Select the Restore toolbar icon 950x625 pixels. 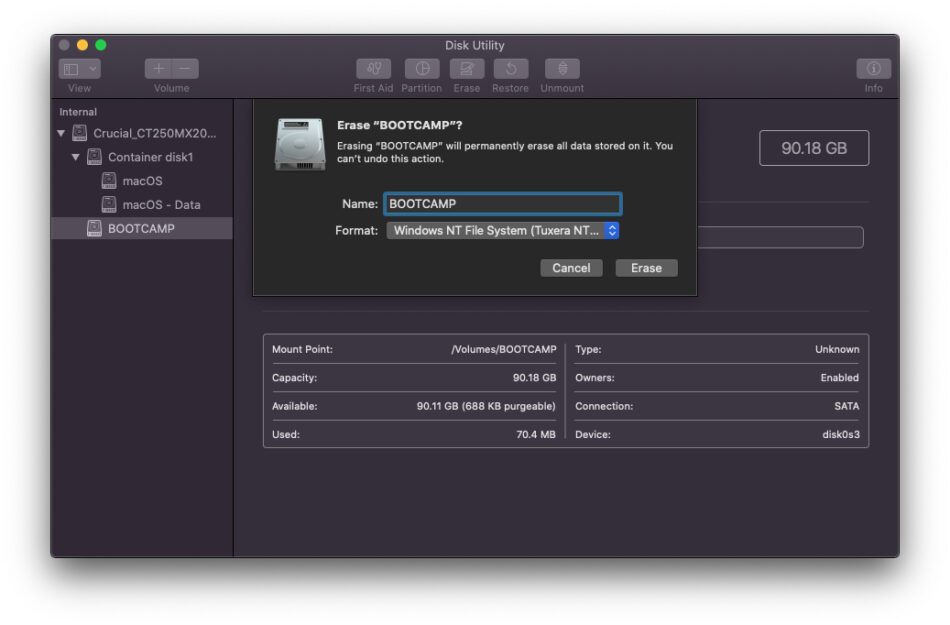click(x=510, y=69)
